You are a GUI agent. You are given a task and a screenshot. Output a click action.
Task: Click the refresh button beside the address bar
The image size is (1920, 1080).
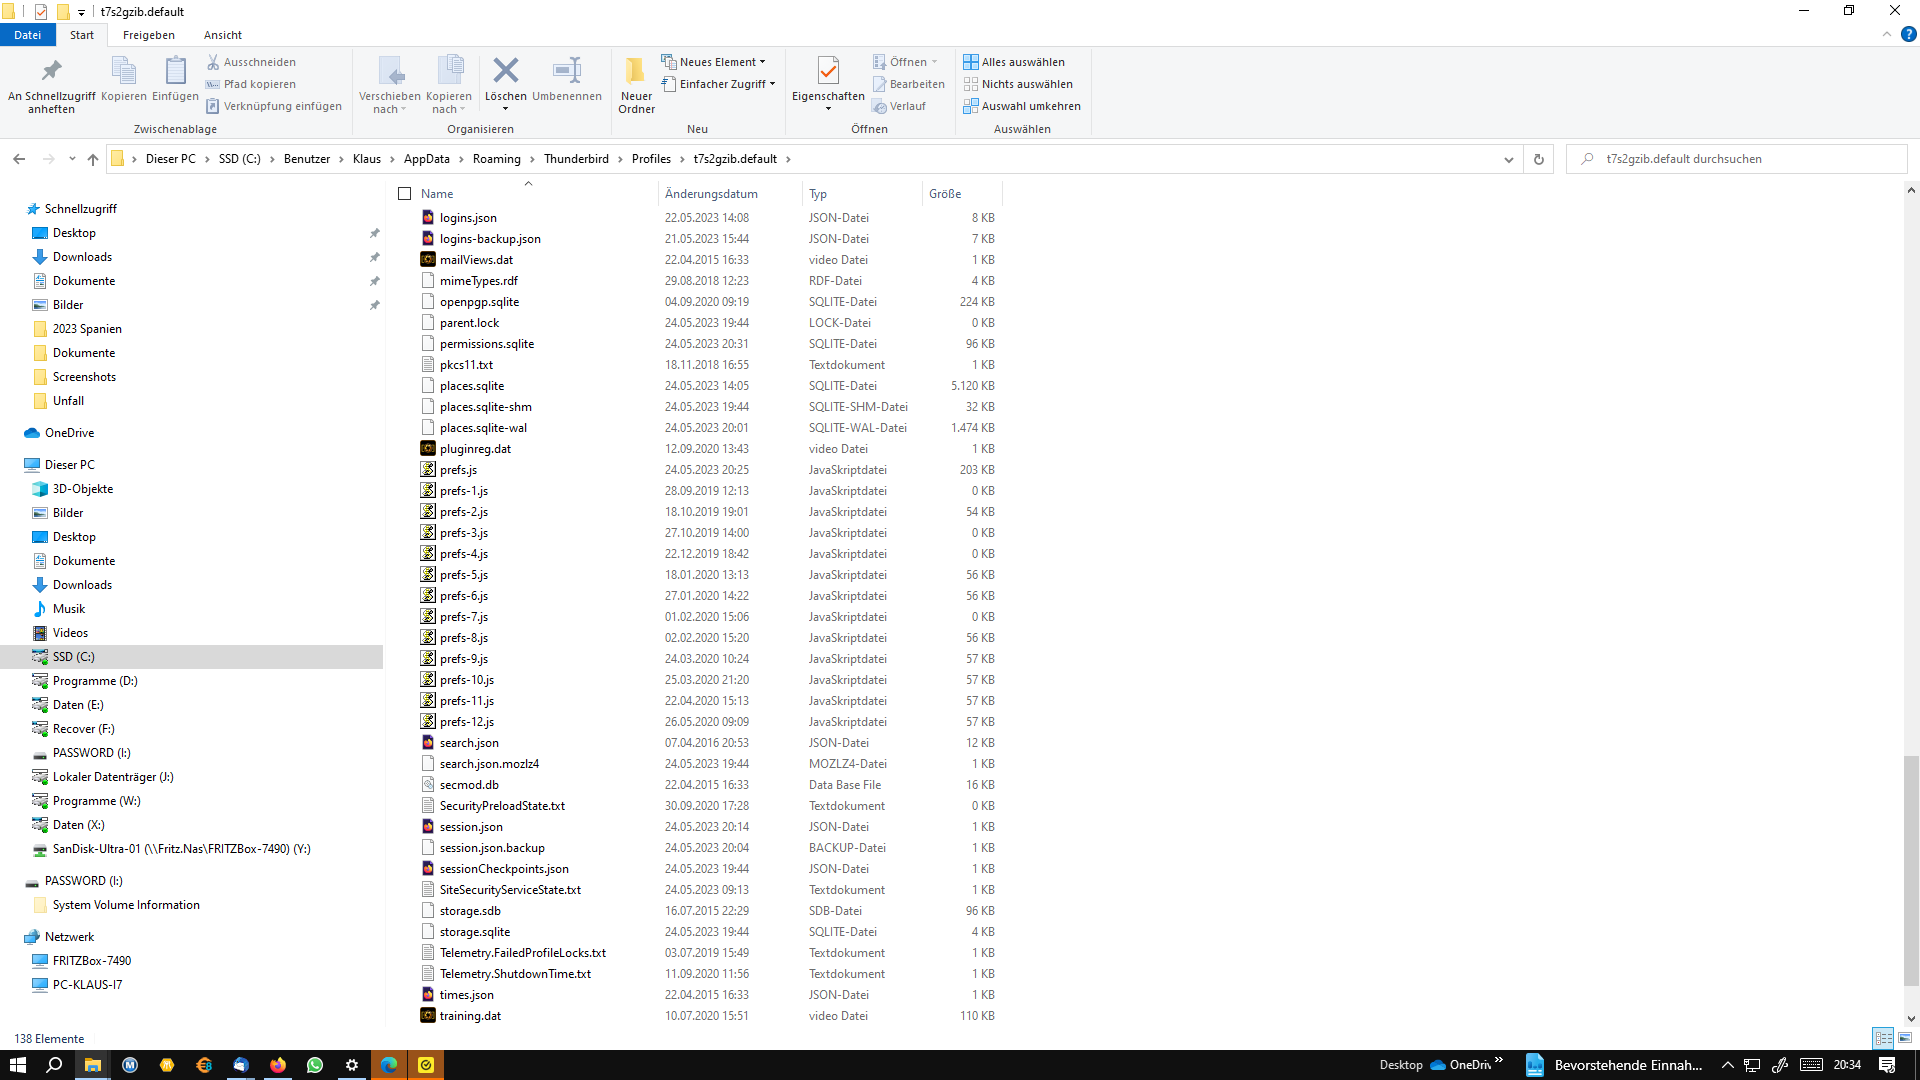pos(1538,159)
